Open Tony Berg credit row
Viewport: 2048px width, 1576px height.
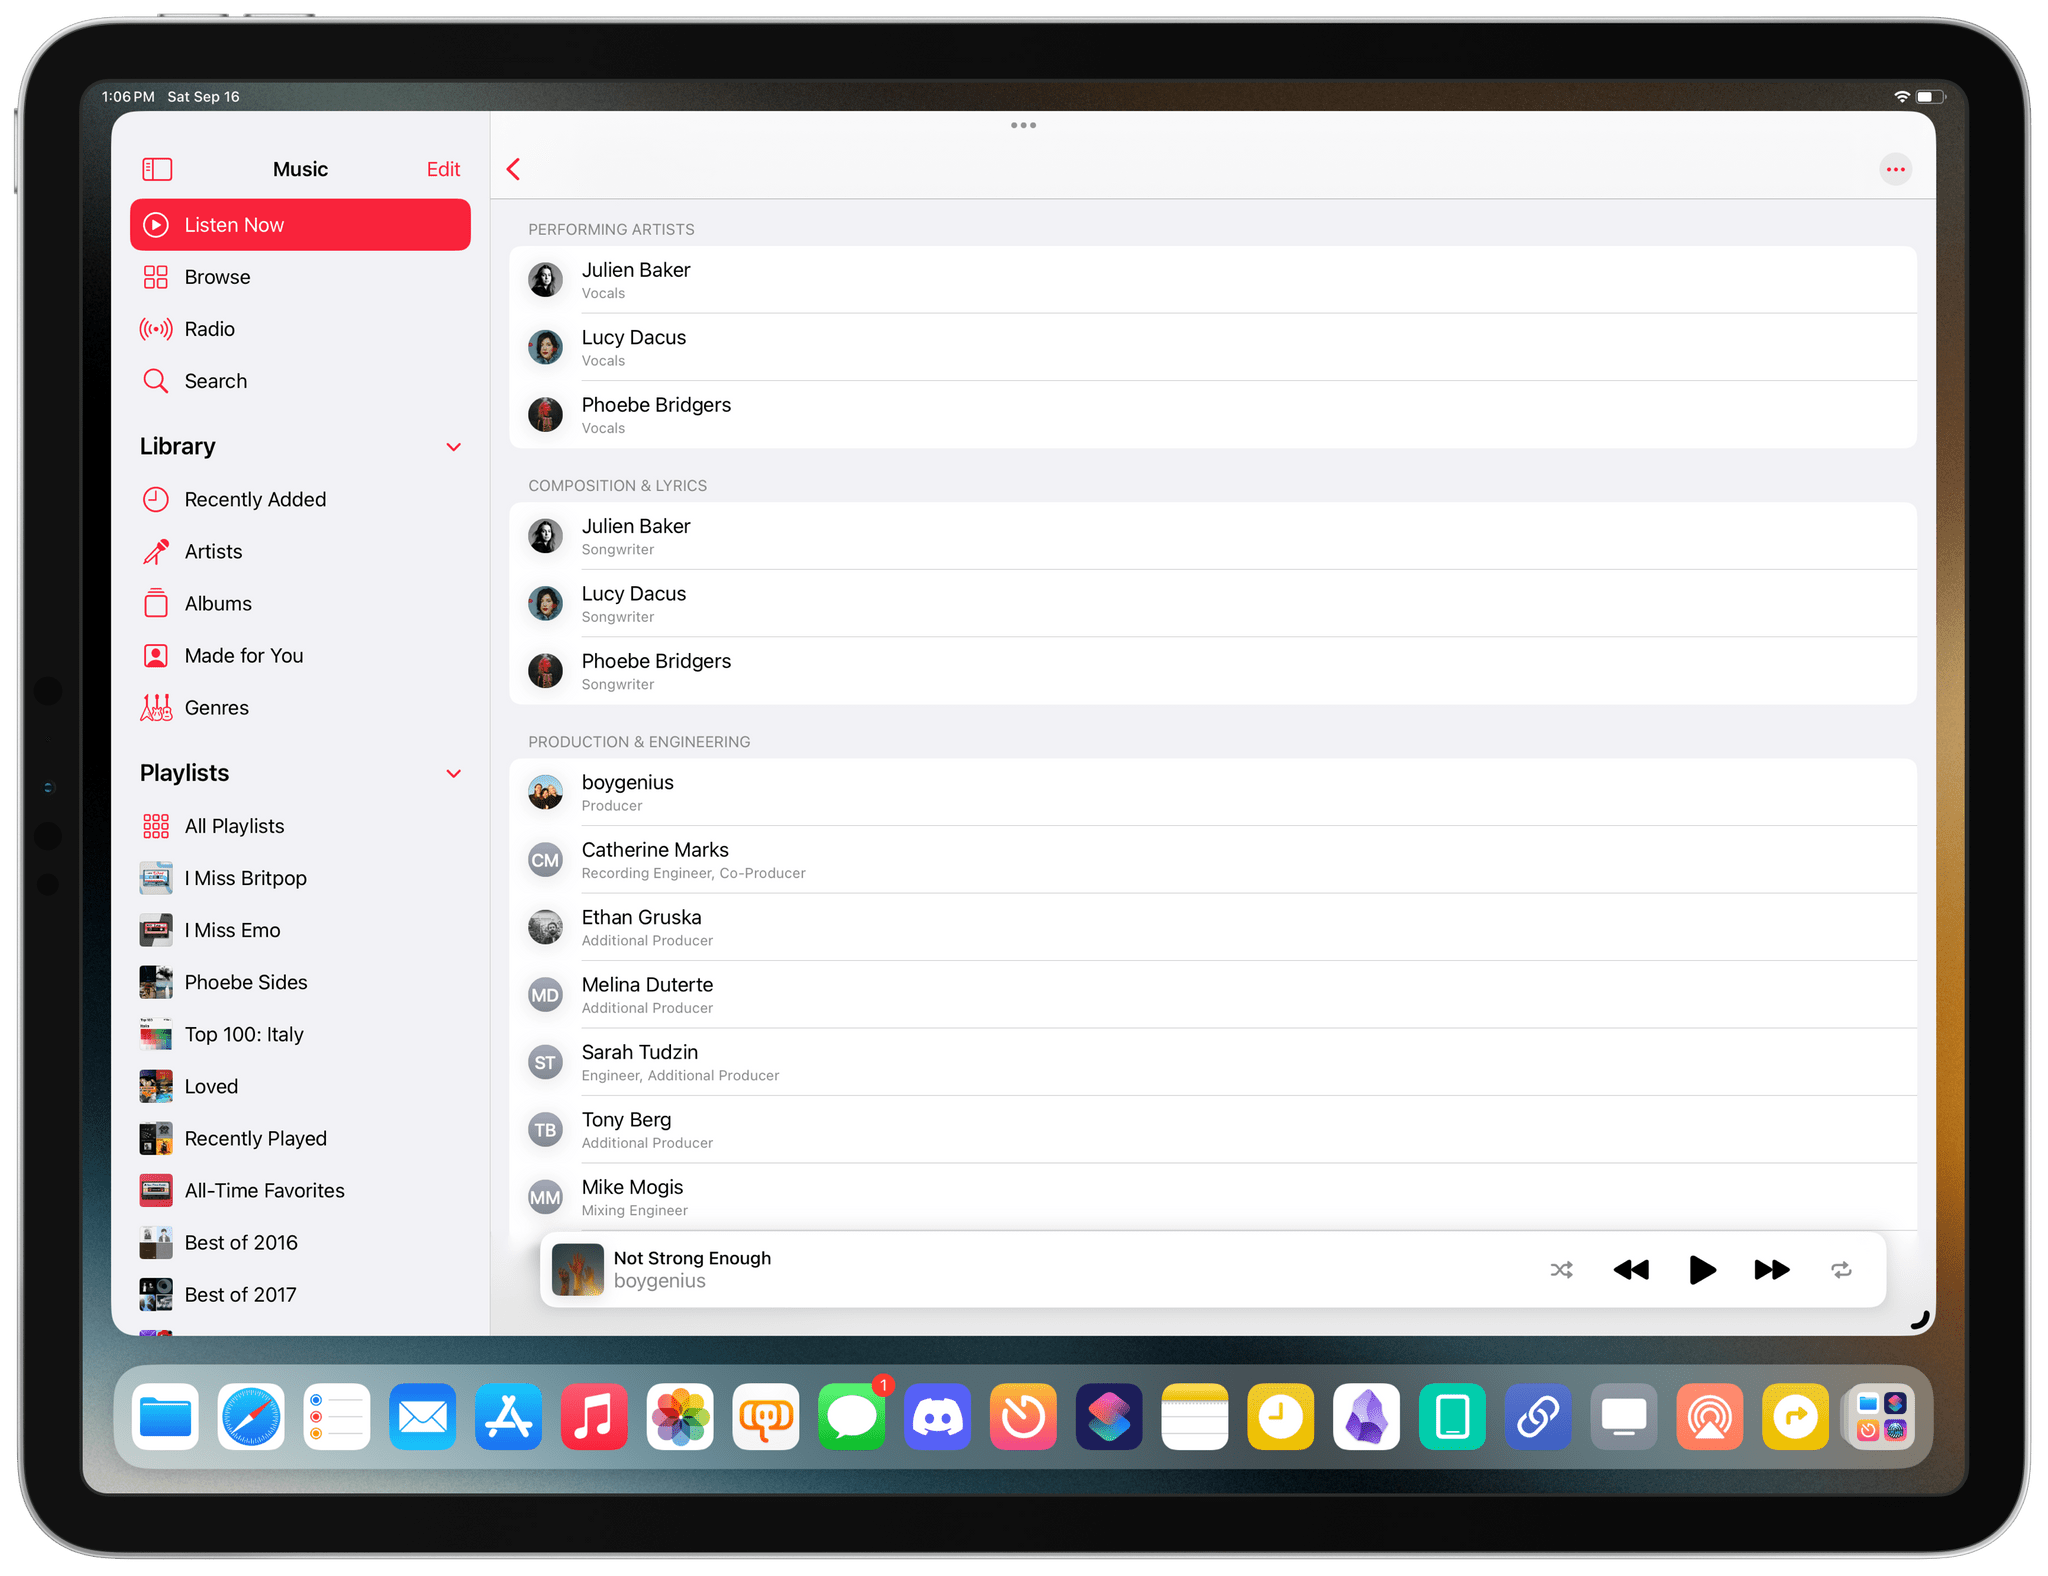click(1213, 1130)
